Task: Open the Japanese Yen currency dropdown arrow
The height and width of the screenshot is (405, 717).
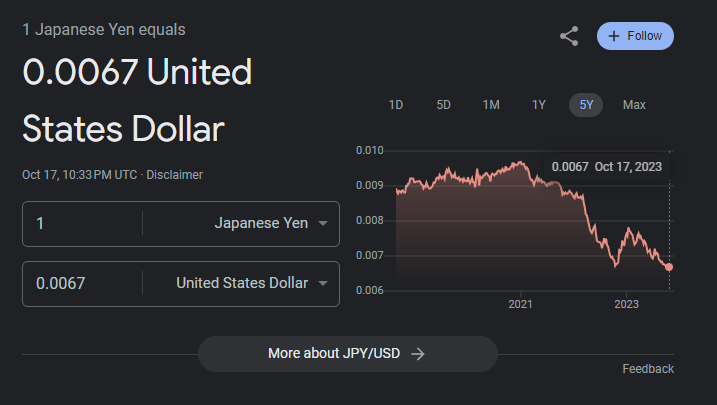Action: [322, 223]
